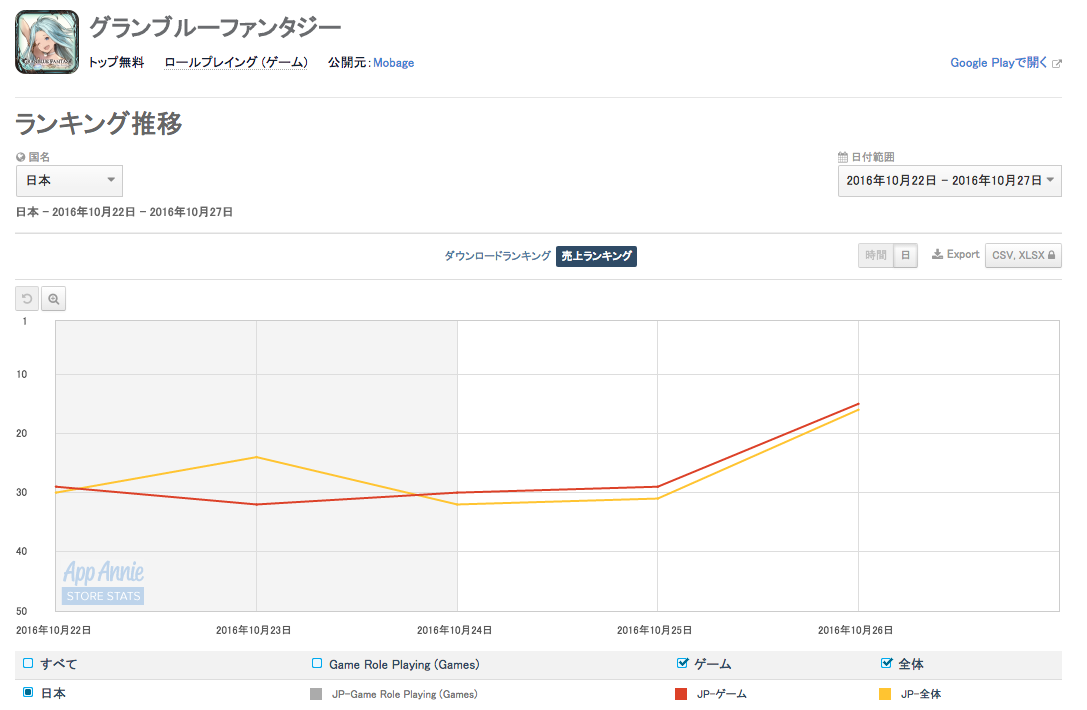Image resolution: width=1087 pixels, height=710 pixels.
Task: Switch to ダウンロードランキング tab
Action: tap(497, 256)
